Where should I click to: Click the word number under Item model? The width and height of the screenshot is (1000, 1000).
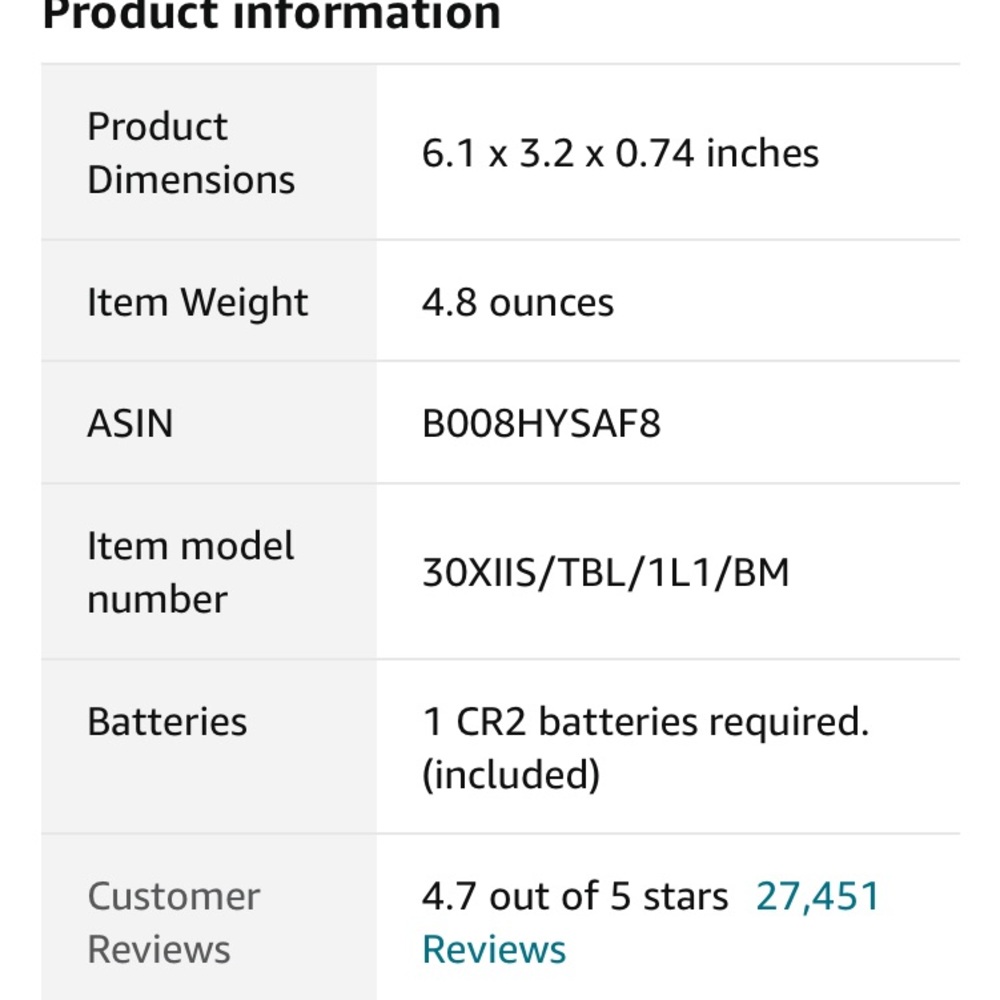click(x=157, y=599)
